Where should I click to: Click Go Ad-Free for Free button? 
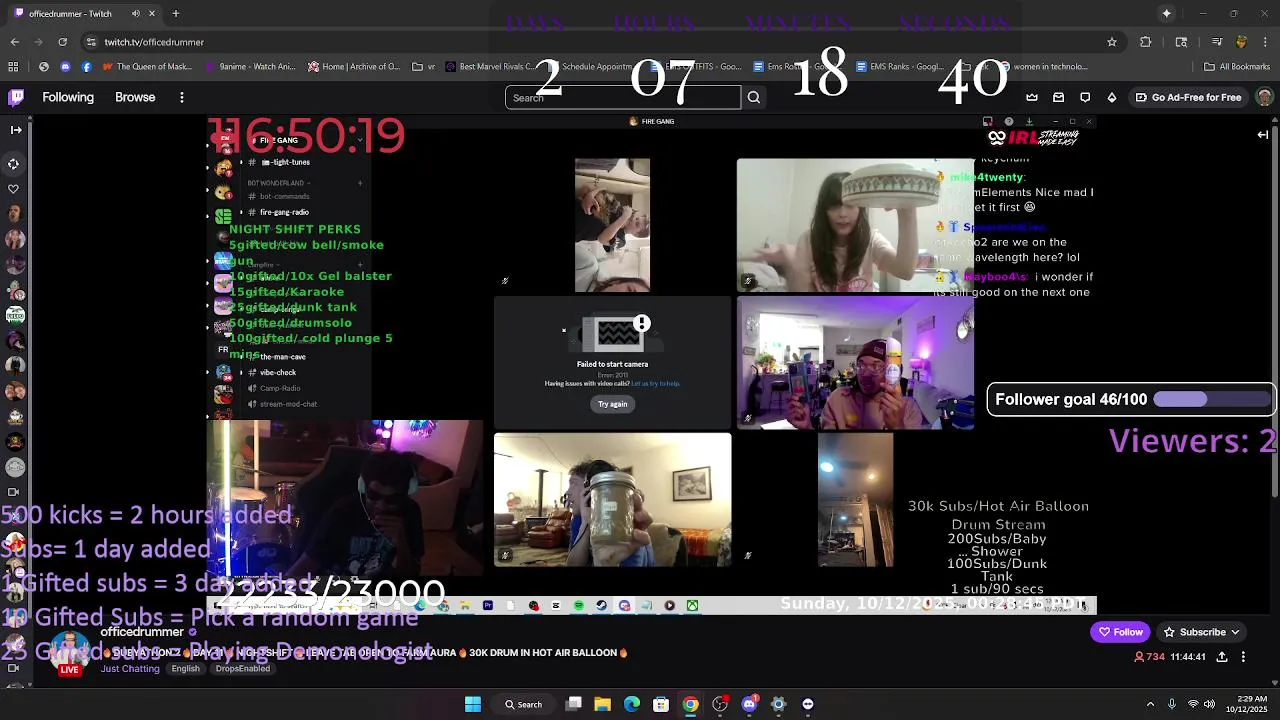1187,97
